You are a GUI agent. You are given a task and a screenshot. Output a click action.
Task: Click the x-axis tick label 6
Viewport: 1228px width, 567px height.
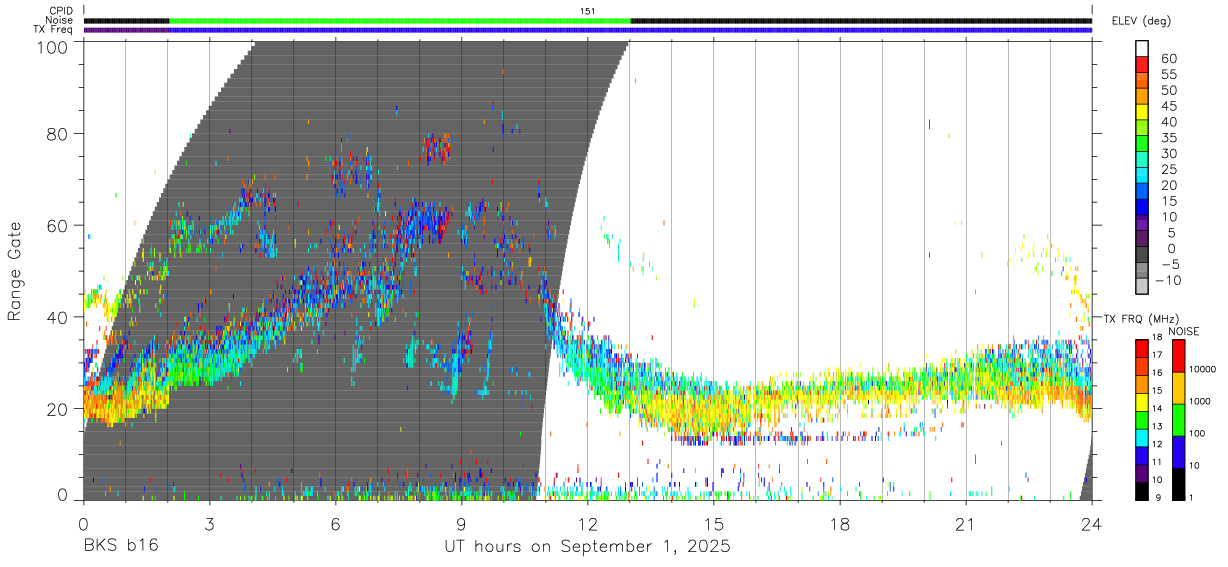[x=335, y=523]
